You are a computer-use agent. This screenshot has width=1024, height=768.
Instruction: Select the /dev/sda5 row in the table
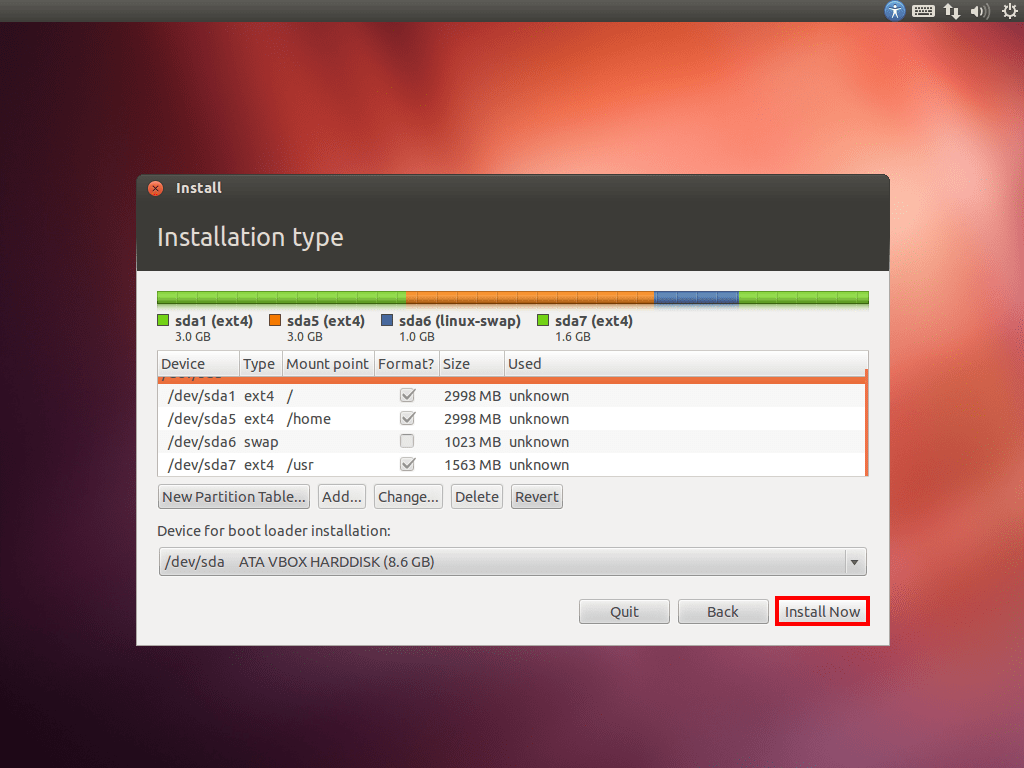pos(300,418)
